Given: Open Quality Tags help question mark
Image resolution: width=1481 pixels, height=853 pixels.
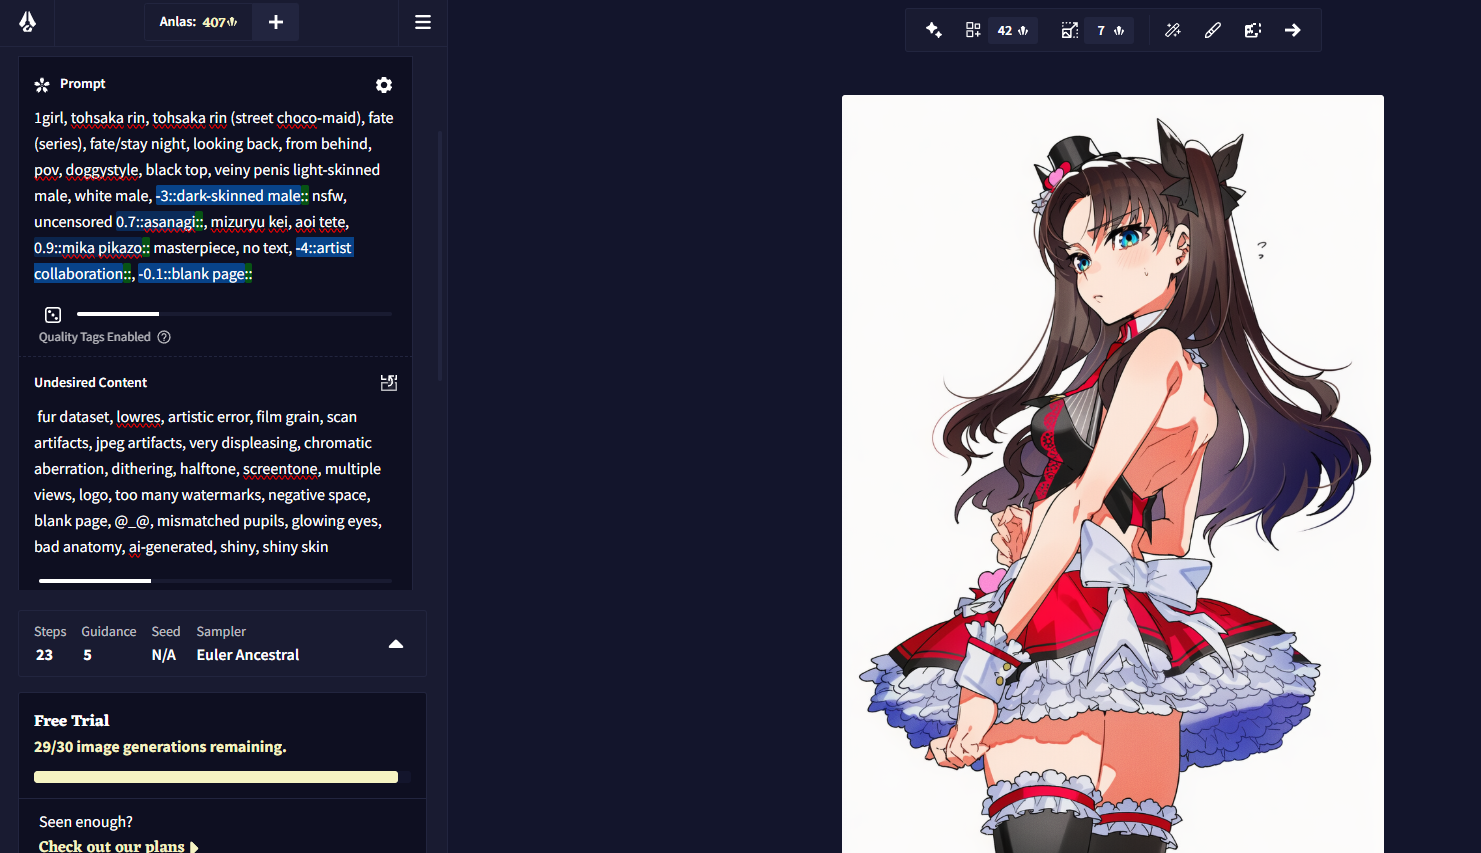Looking at the screenshot, I should (164, 337).
